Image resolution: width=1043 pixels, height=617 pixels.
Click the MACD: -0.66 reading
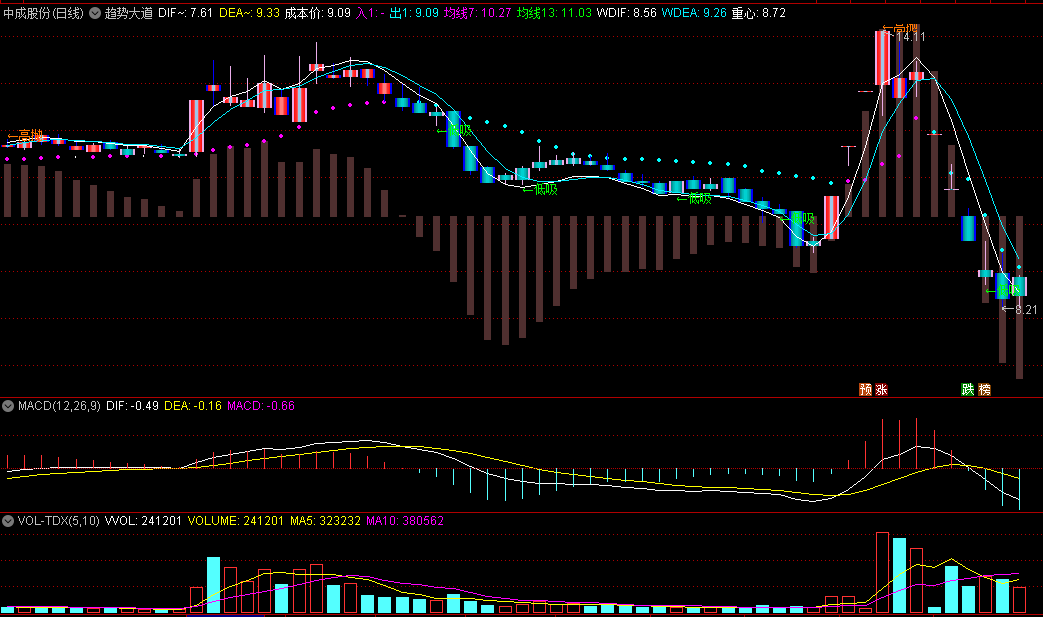(261, 406)
